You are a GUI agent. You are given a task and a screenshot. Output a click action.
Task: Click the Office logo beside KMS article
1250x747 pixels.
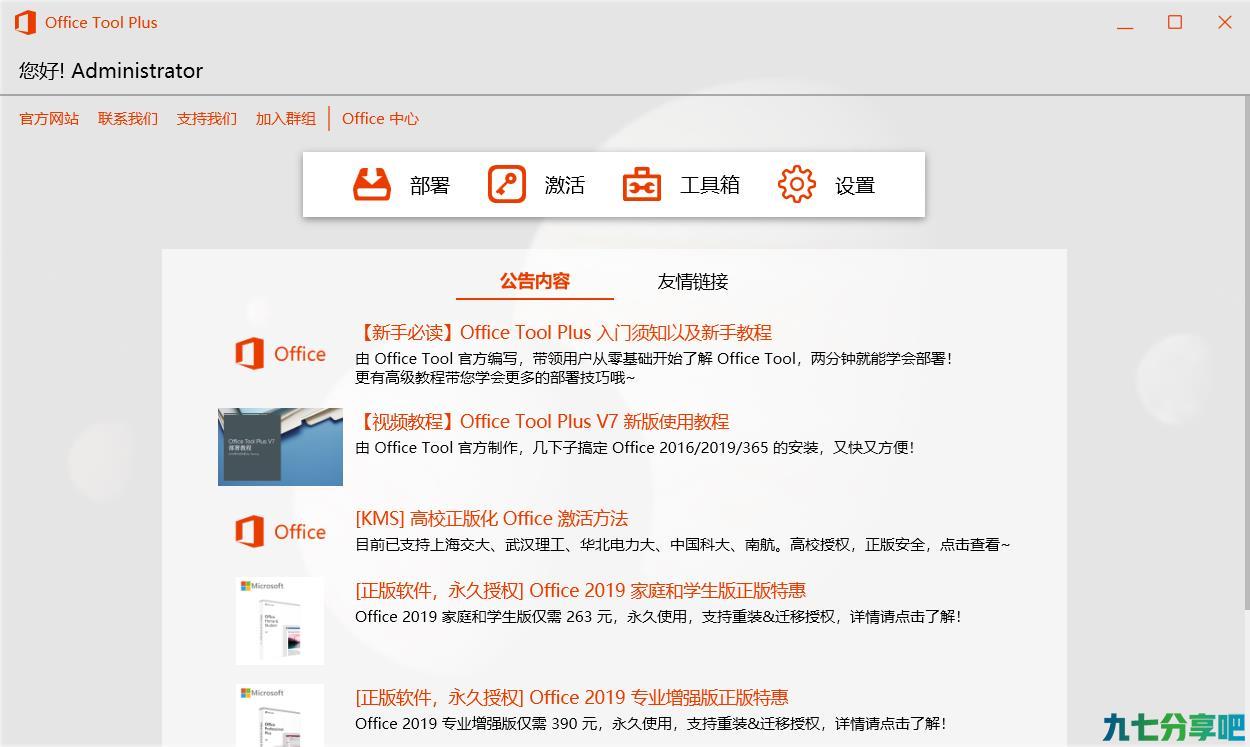[x=280, y=531]
